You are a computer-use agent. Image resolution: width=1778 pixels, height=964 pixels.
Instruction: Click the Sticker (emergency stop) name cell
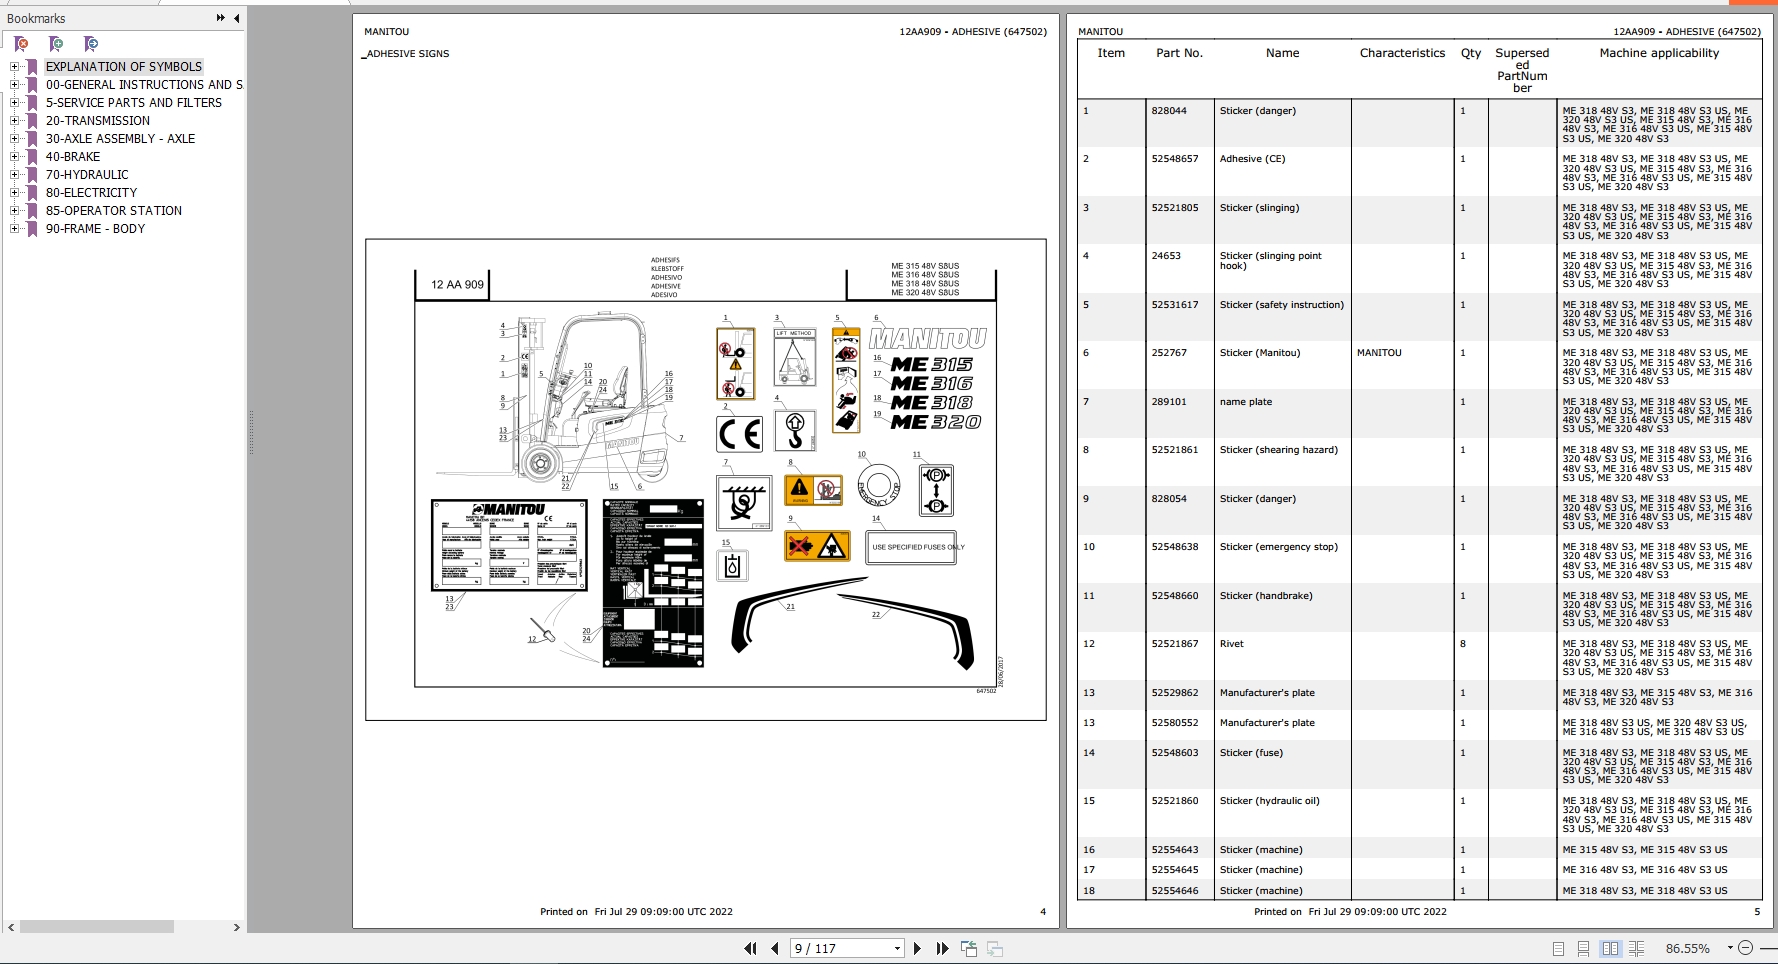click(1278, 547)
